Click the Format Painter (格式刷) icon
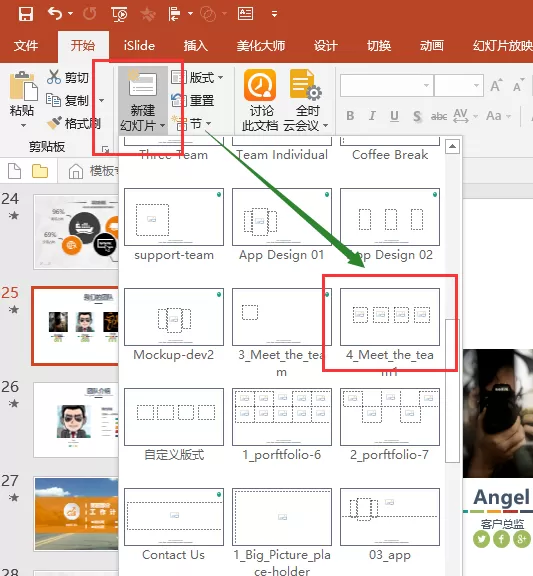533x576 pixels. tap(54, 123)
